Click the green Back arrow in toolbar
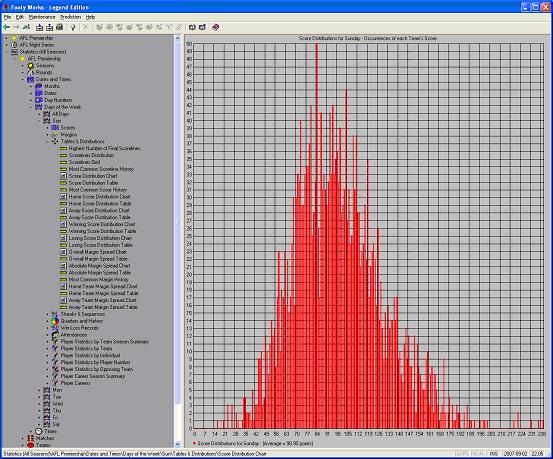The image size is (553, 459). click(7, 27)
